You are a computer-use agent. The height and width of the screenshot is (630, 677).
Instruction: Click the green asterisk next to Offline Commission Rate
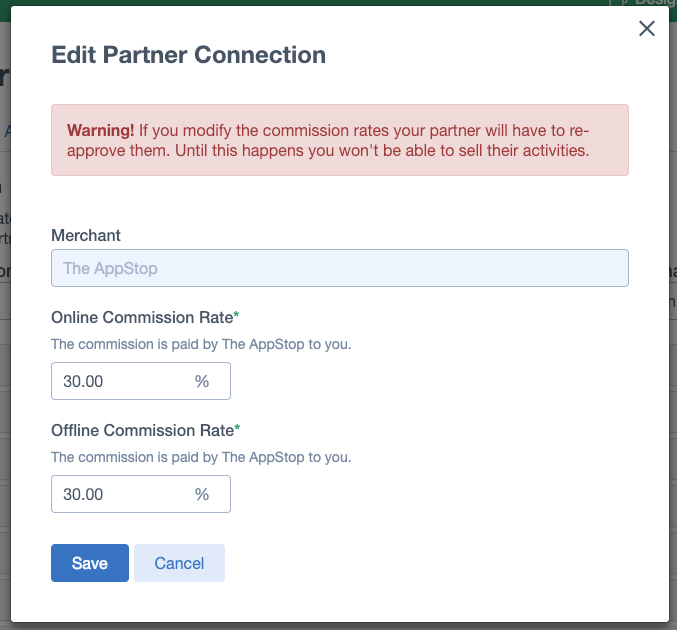[x=237, y=428]
